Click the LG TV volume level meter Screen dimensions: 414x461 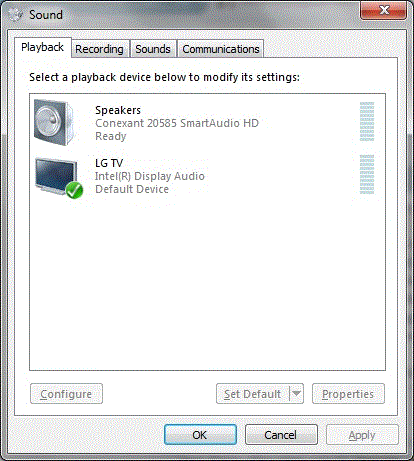[x=367, y=174]
